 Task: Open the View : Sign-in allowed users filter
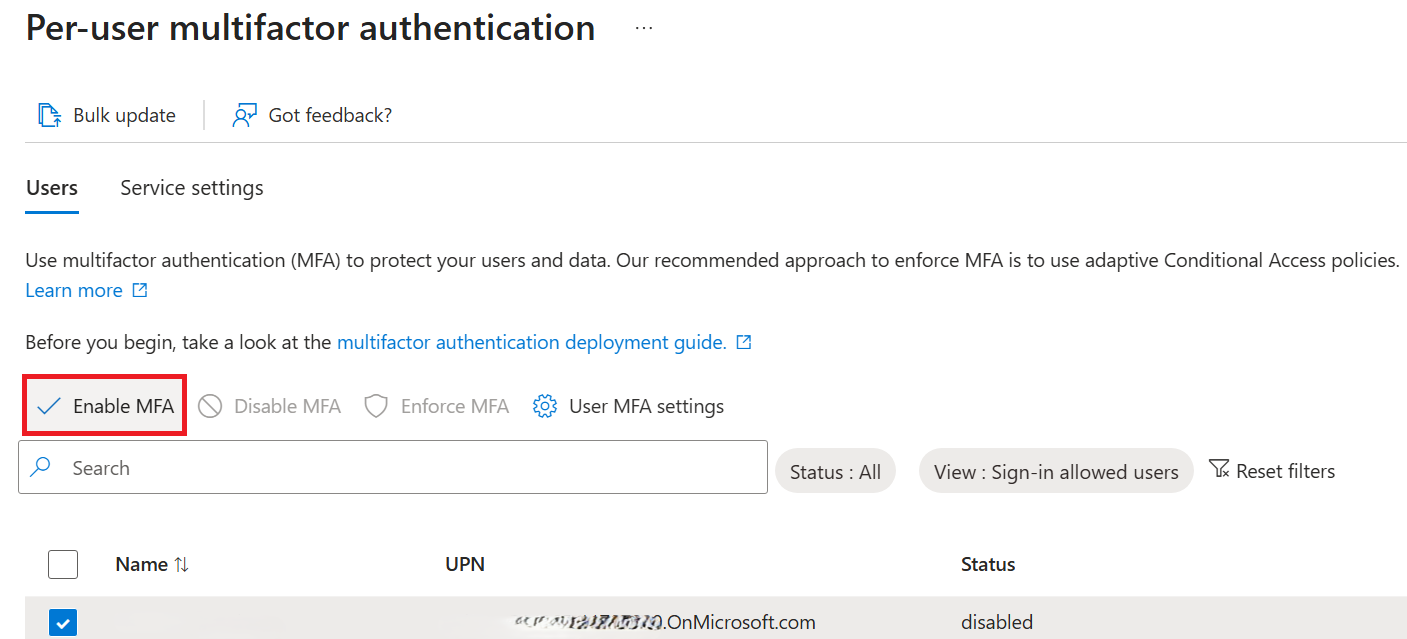coord(1056,472)
